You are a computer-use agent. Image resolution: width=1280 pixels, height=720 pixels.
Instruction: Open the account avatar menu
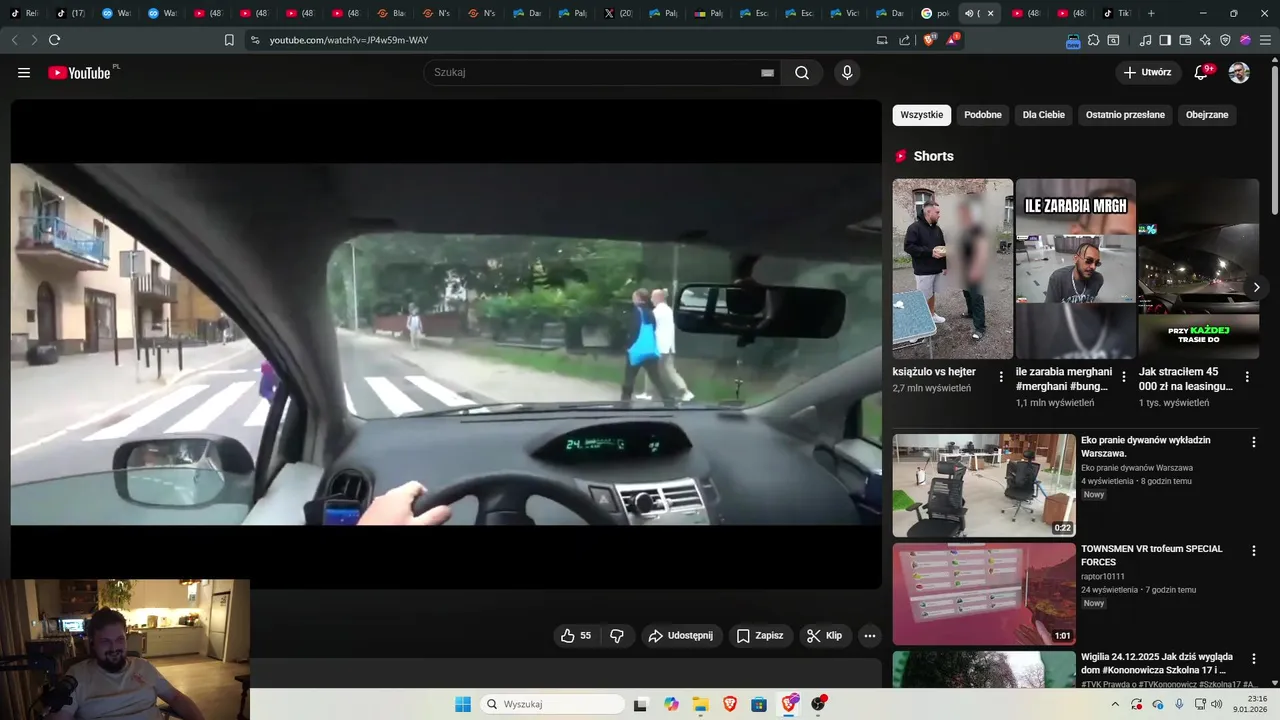pos(1239,72)
